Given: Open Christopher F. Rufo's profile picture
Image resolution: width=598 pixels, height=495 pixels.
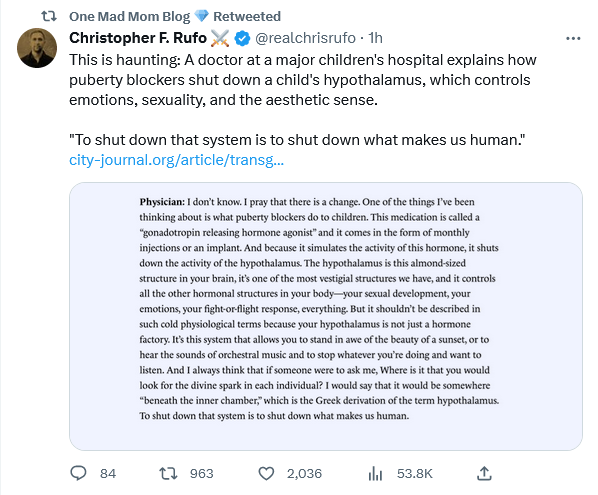Looking at the screenshot, I should point(37,48).
